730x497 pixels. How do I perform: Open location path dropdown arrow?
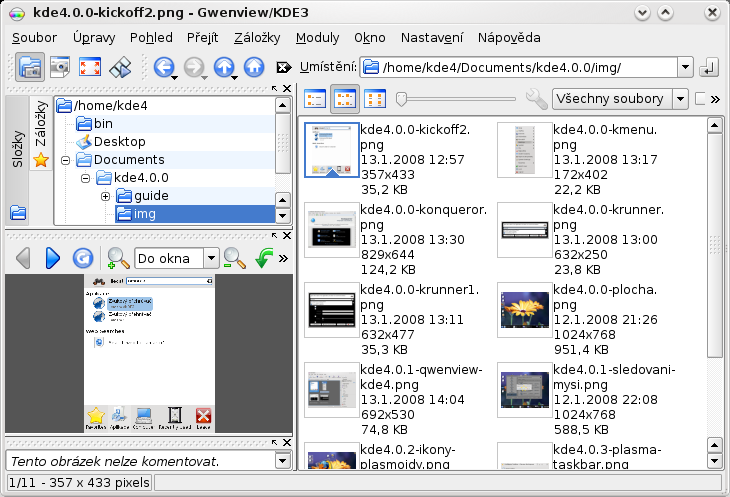[685, 67]
